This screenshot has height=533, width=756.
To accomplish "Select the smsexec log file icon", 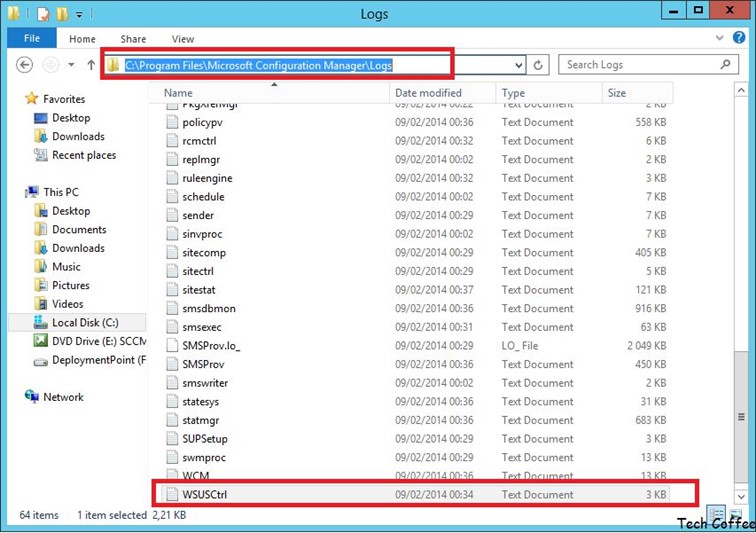I will (172, 327).
